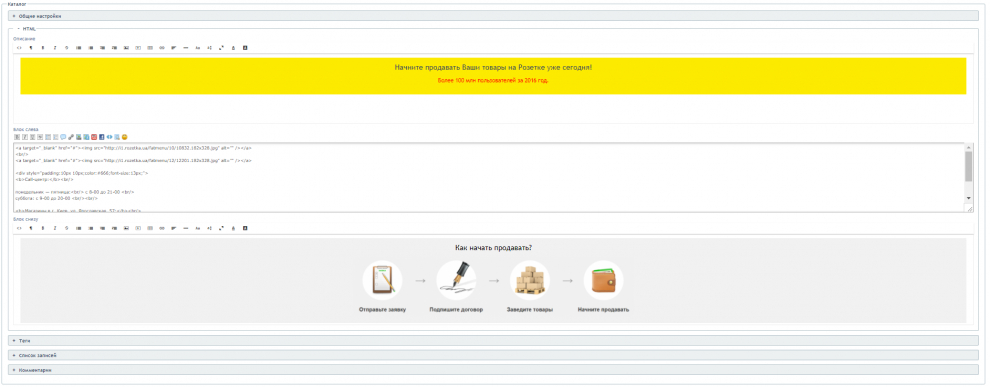Toggle HTML source view in Описание toolbar

click(x=19, y=48)
